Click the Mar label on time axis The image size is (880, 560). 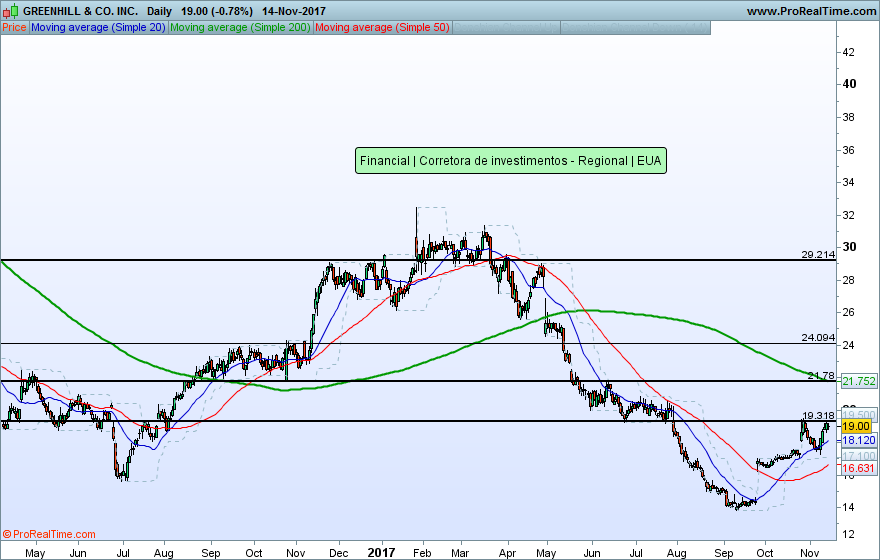[x=460, y=553]
